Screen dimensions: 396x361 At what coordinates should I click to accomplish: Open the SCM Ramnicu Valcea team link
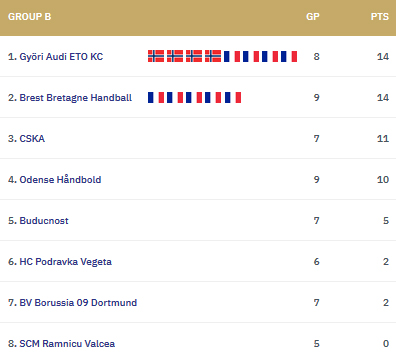[x=67, y=344]
